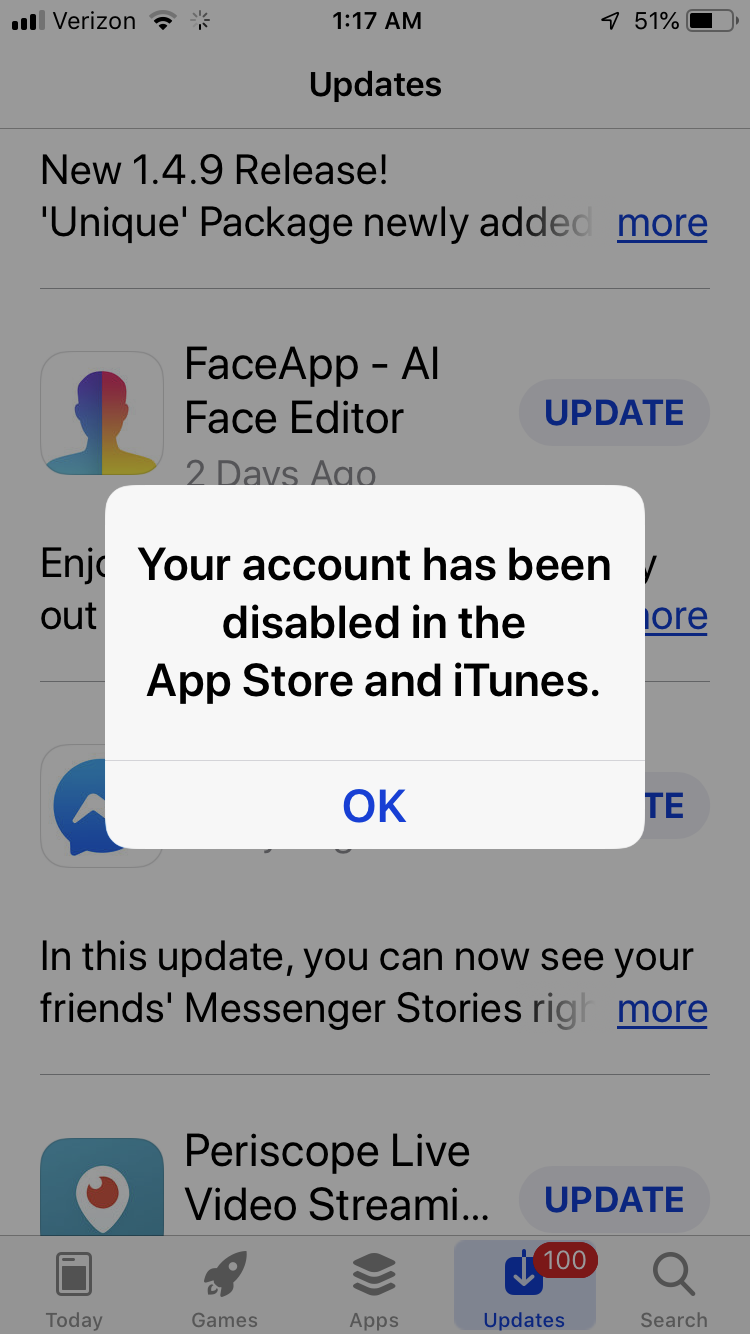
Task: Select the Updates tab download icon
Action: [524, 1275]
